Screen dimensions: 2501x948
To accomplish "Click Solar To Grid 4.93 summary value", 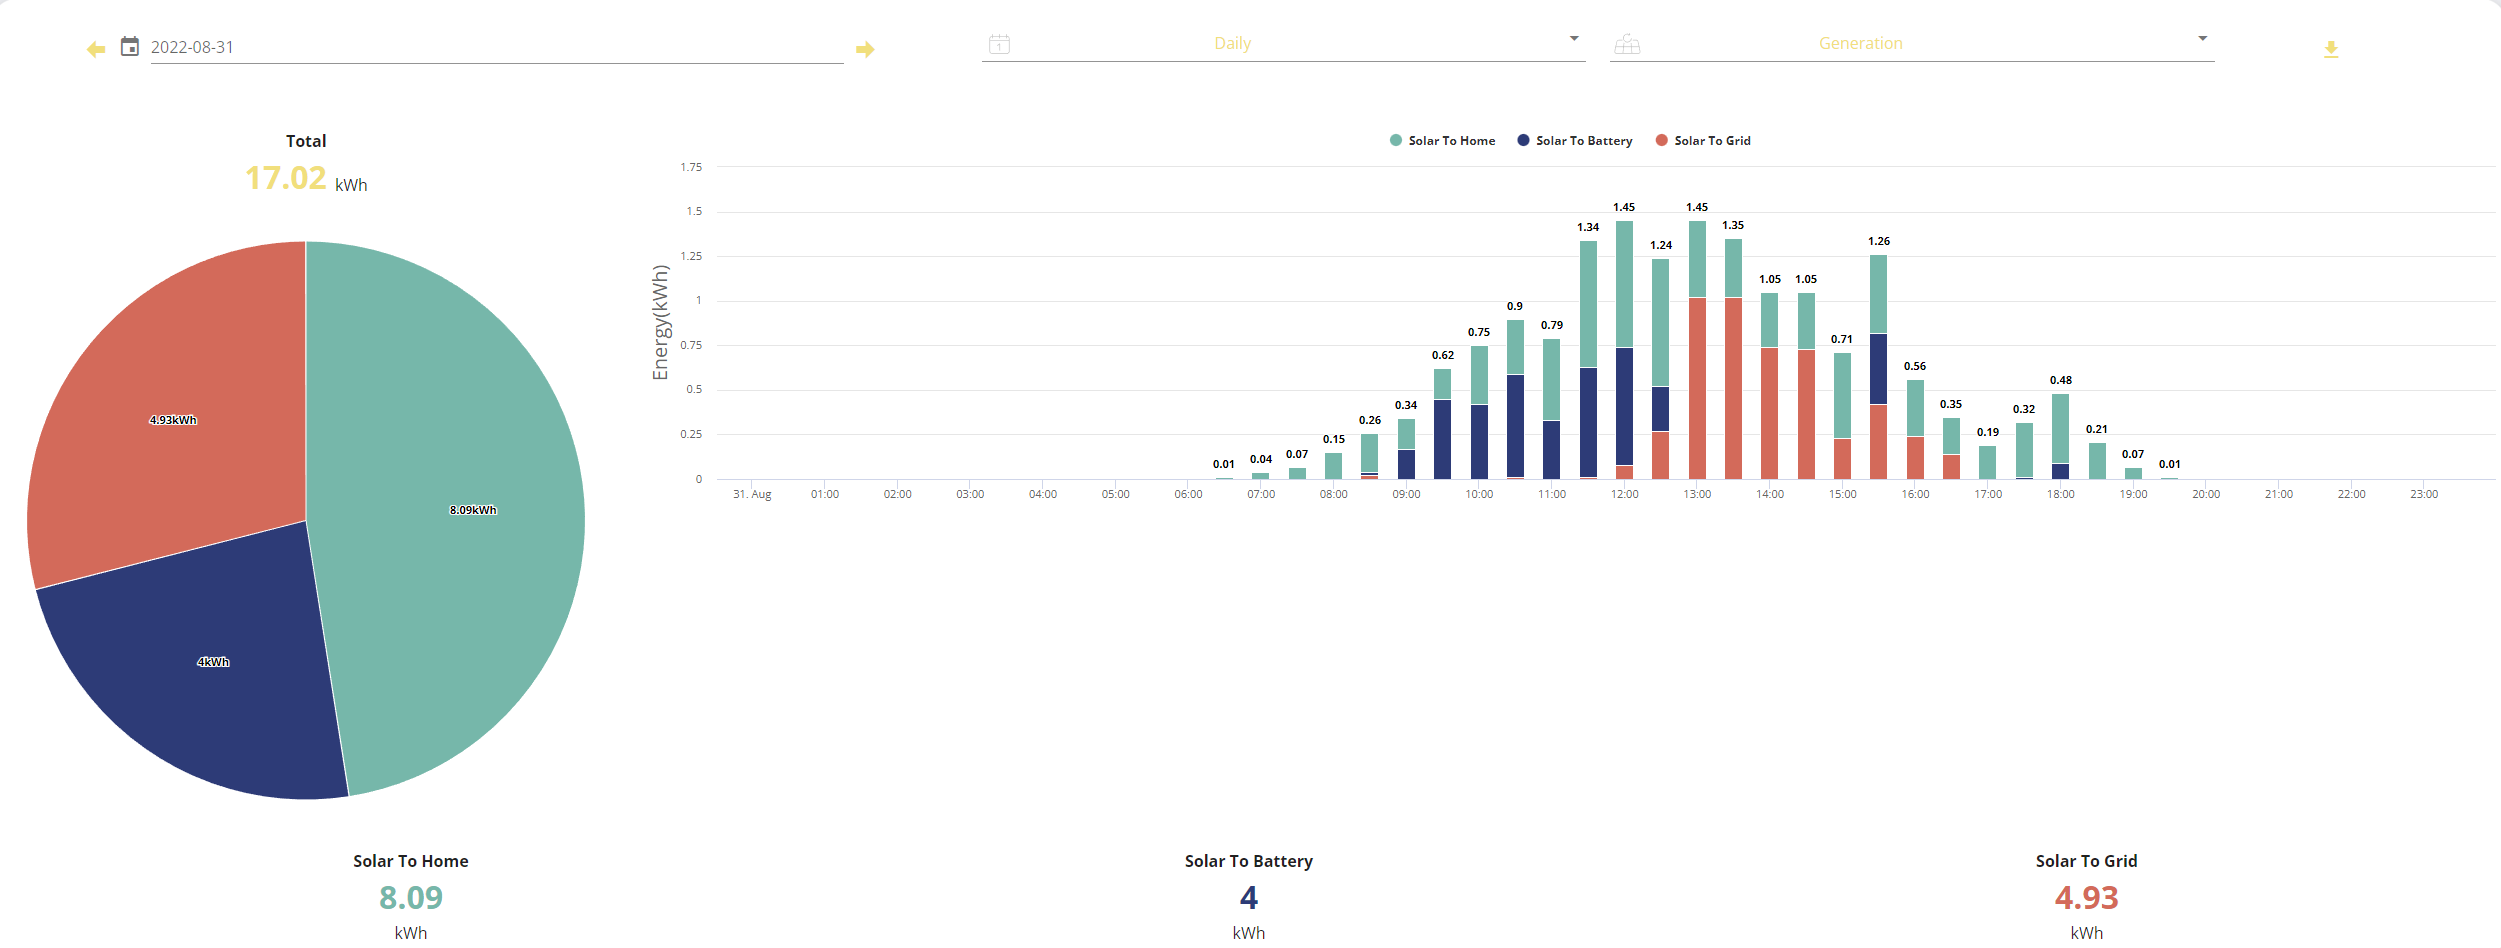I will pyautogui.click(x=2087, y=898).
